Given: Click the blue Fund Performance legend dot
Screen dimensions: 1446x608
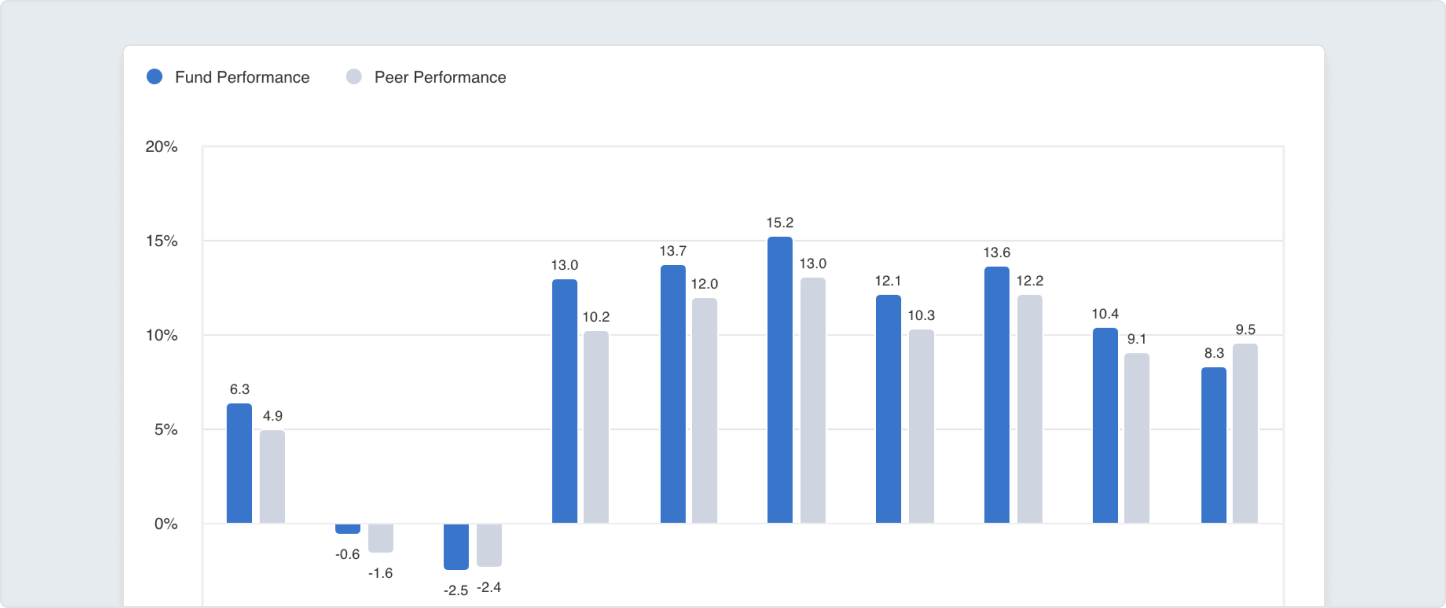Looking at the screenshot, I should [154, 77].
